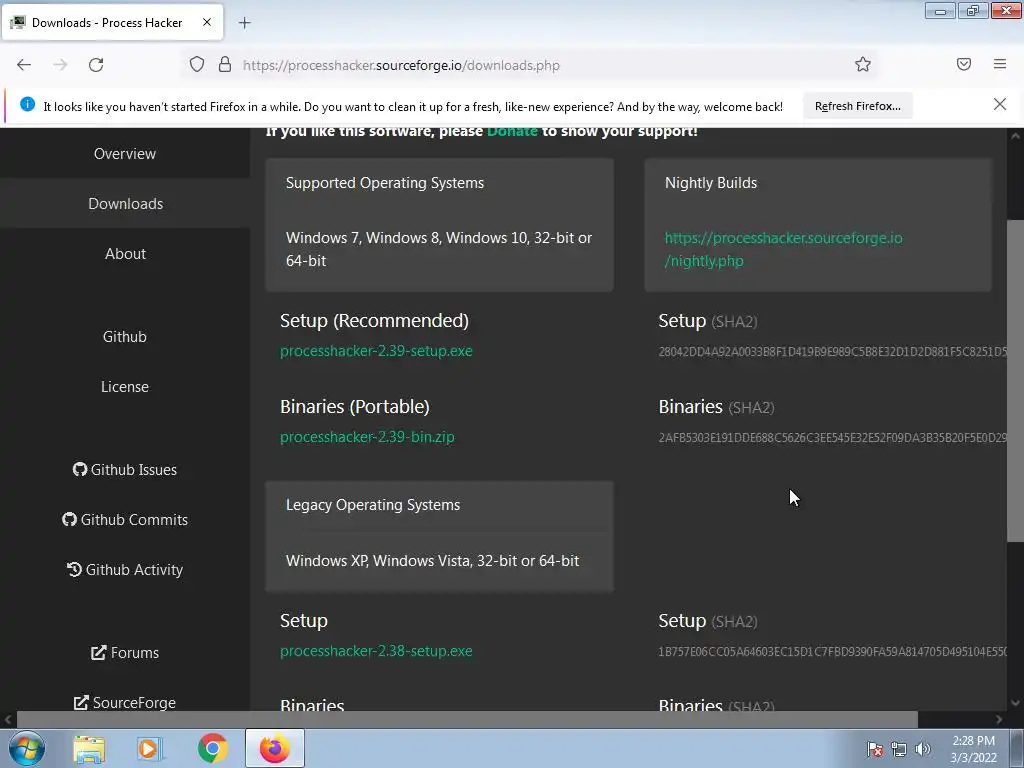Open the Github sidebar link

[x=125, y=336]
